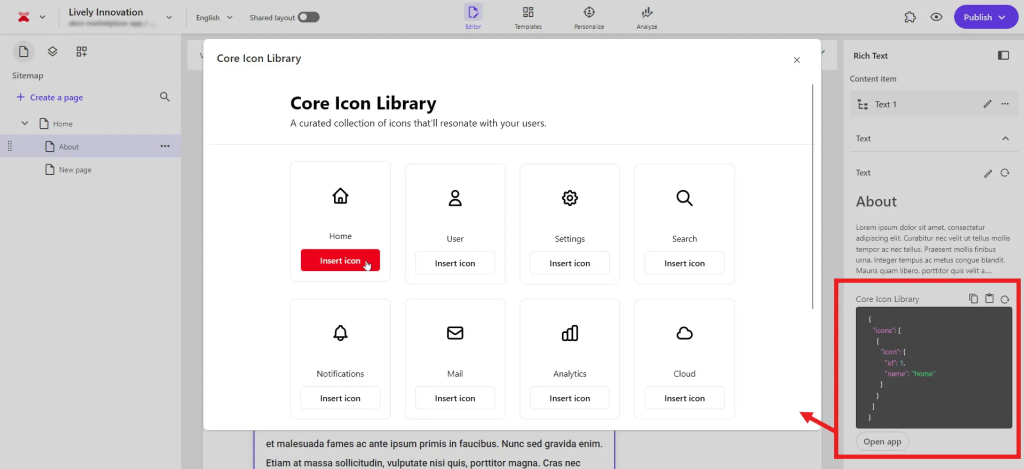Image resolution: width=1024 pixels, height=469 pixels.
Task: Toggle the Shared layout switch
Action: [x=309, y=17]
